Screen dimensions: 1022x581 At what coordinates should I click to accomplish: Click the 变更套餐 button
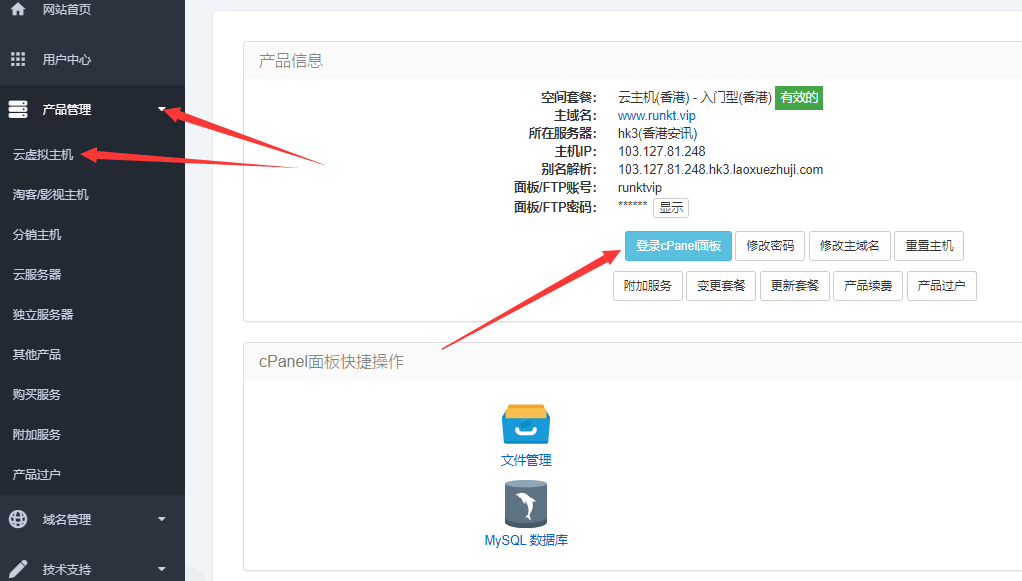tap(721, 286)
